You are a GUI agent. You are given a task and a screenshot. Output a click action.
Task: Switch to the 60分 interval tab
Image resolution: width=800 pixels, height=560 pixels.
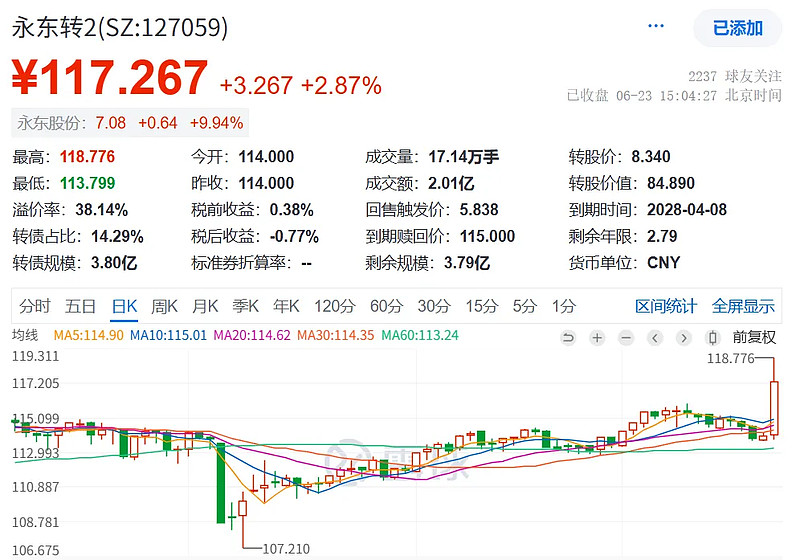pos(387,307)
